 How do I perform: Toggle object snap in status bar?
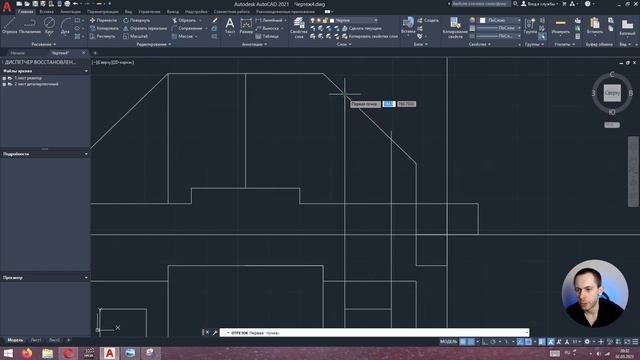528,342
